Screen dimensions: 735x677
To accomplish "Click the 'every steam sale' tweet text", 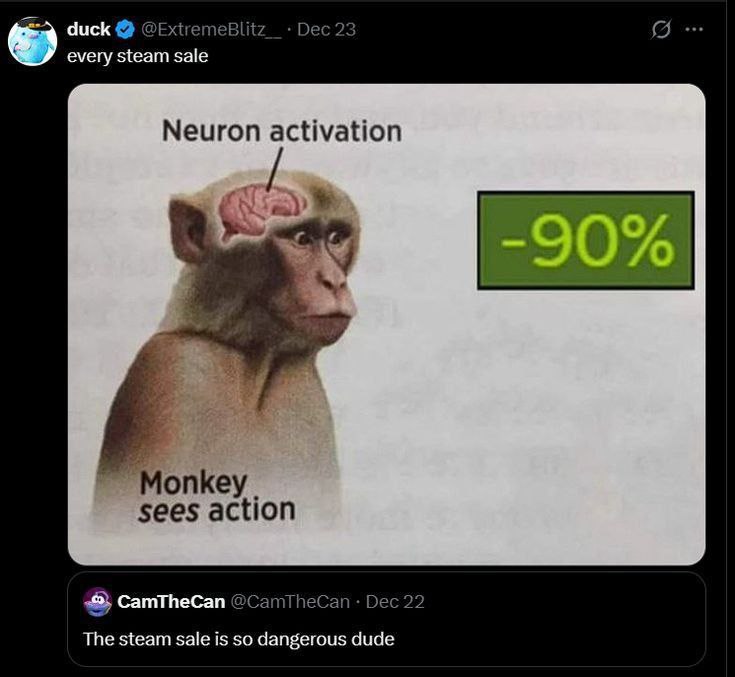I will pos(137,56).
